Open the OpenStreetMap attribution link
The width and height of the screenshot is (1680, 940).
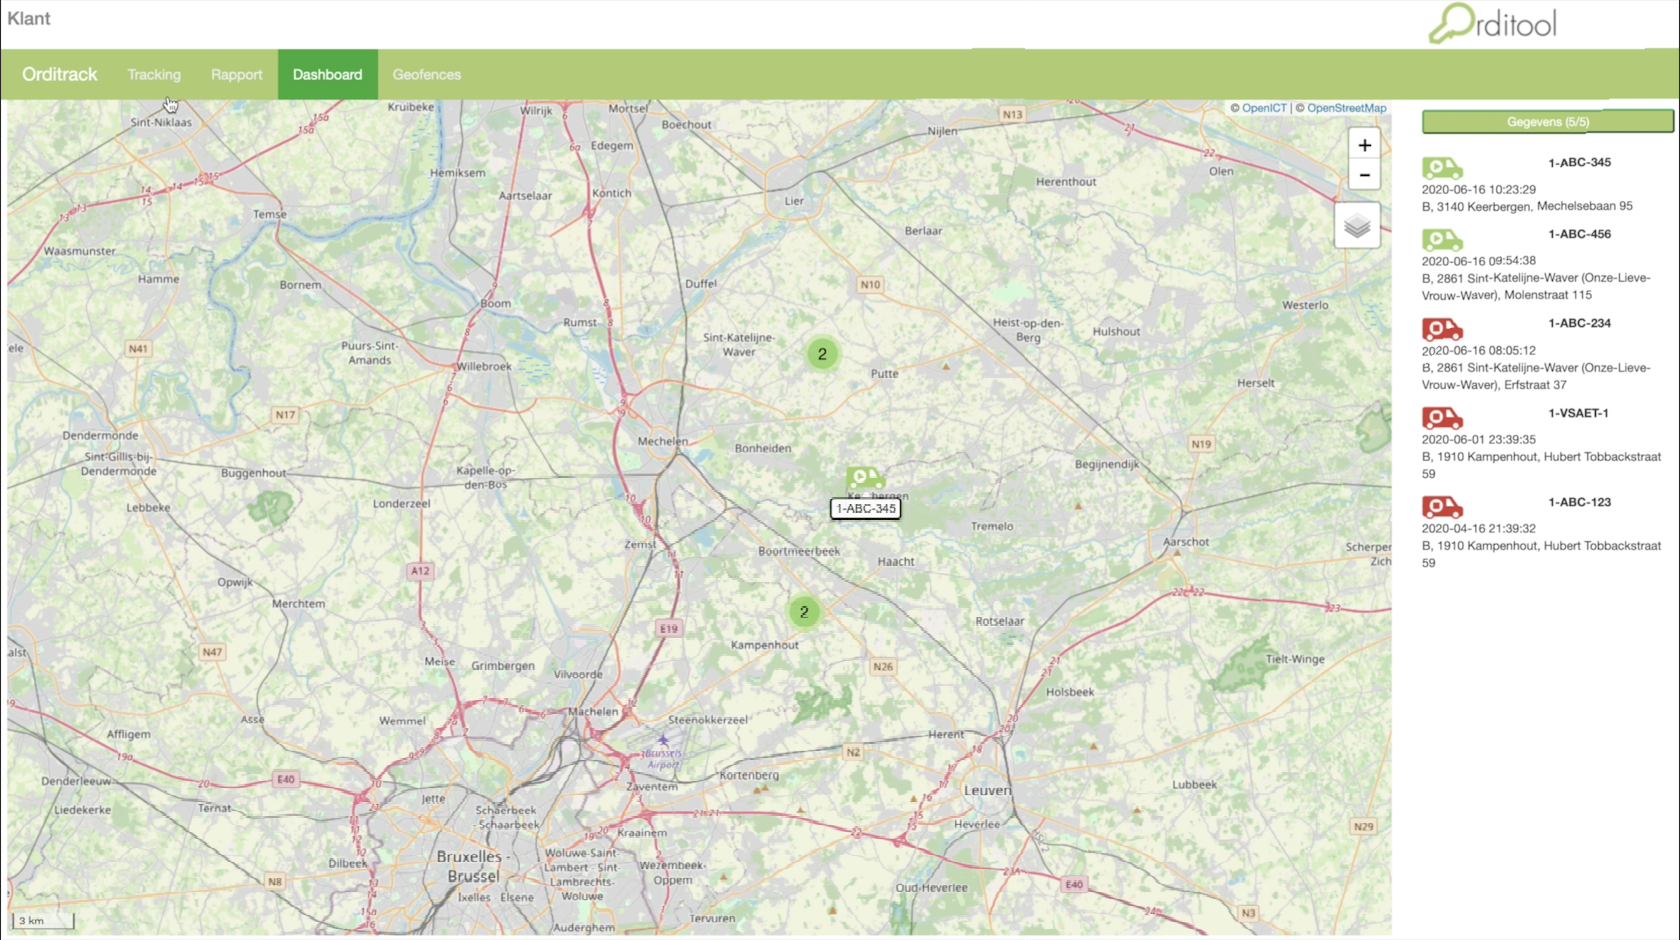1346,108
